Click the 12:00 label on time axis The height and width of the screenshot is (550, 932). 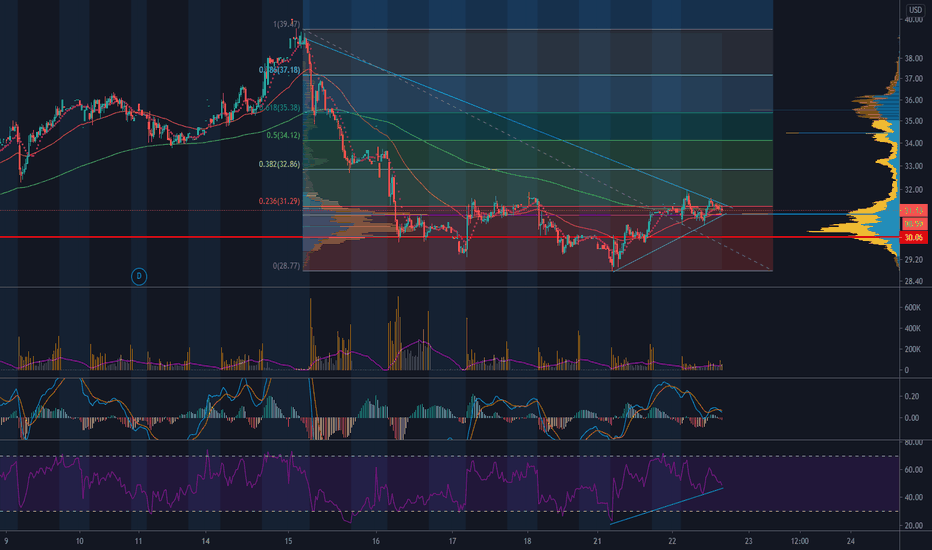click(x=799, y=541)
